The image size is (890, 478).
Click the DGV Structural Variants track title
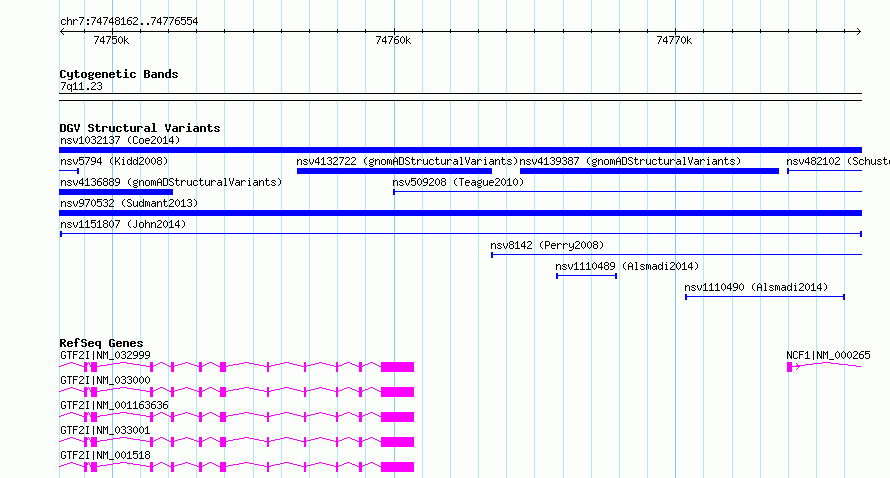(x=140, y=128)
